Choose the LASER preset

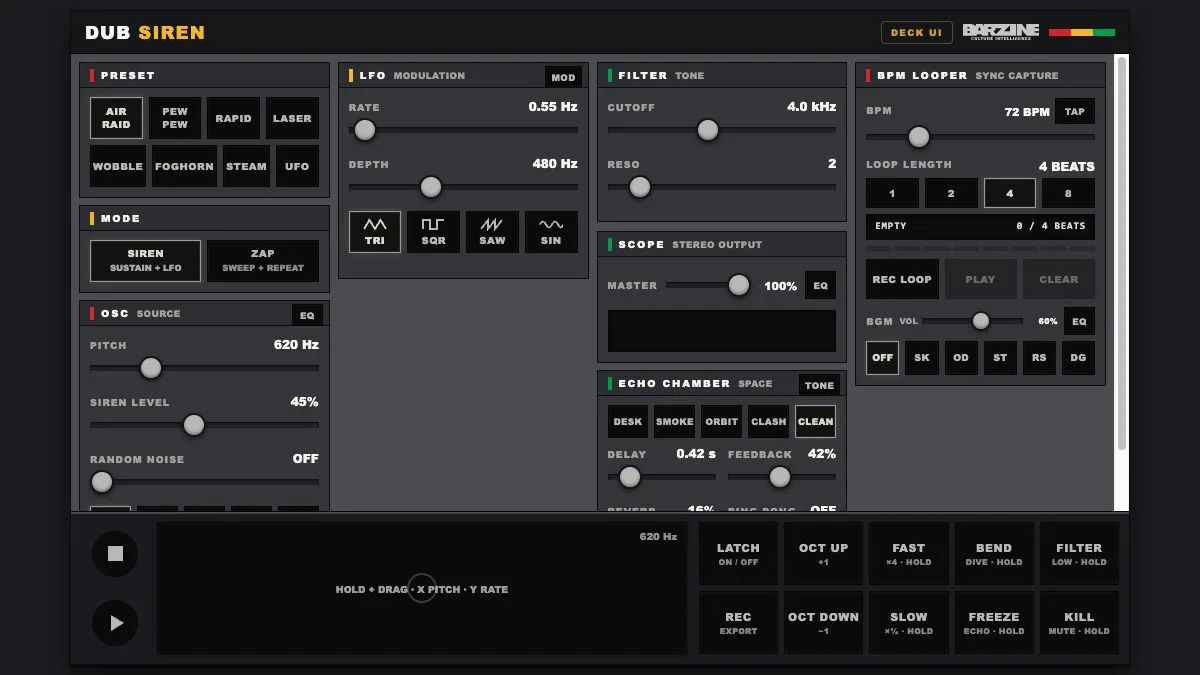[x=292, y=118]
